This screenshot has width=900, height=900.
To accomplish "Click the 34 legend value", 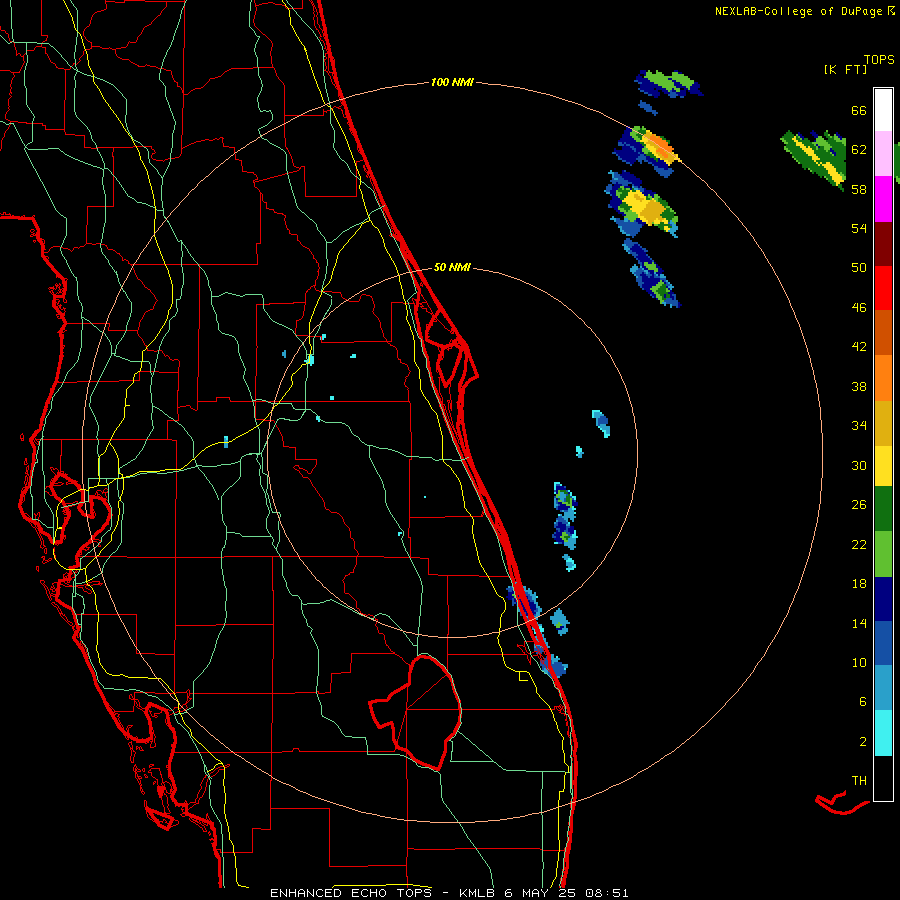I will pyautogui.click(x=859, y=426).
